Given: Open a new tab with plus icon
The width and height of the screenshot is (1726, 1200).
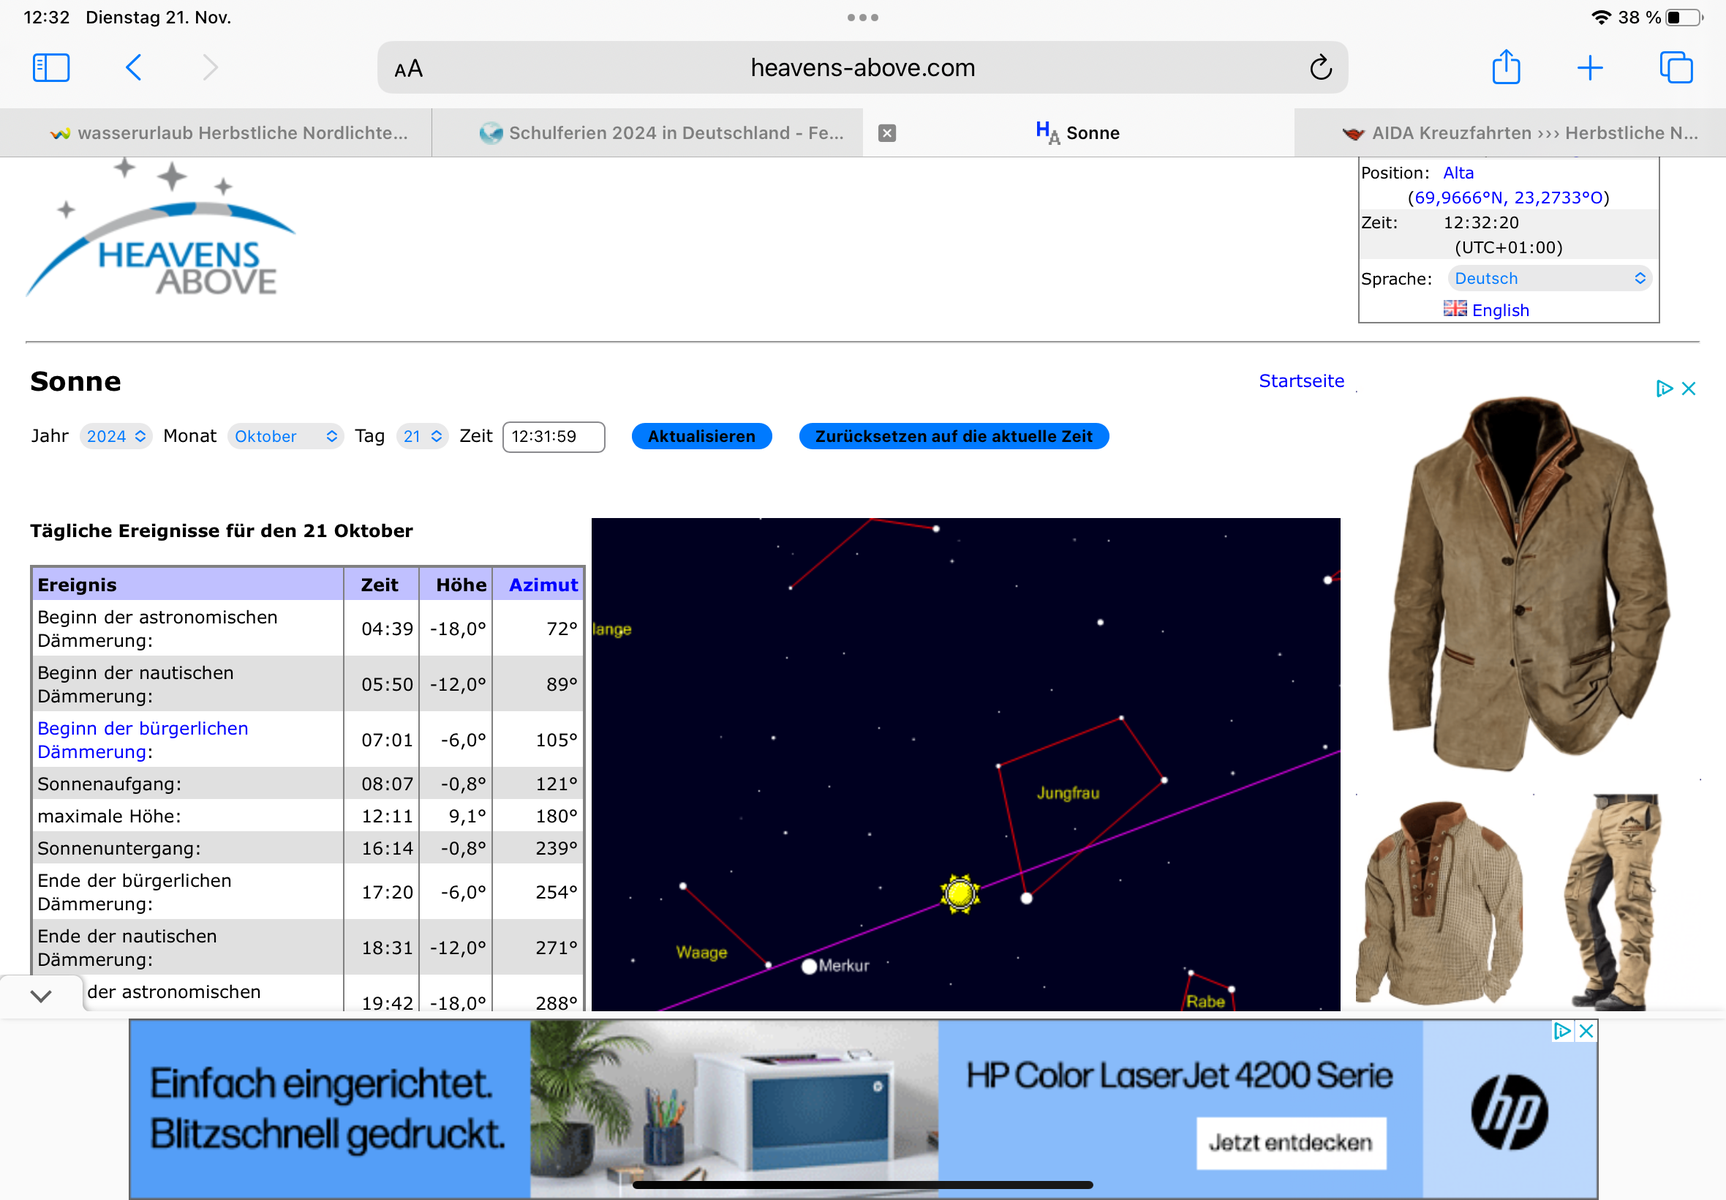Looking at the screenshot, I should (x=1589, y=68).
